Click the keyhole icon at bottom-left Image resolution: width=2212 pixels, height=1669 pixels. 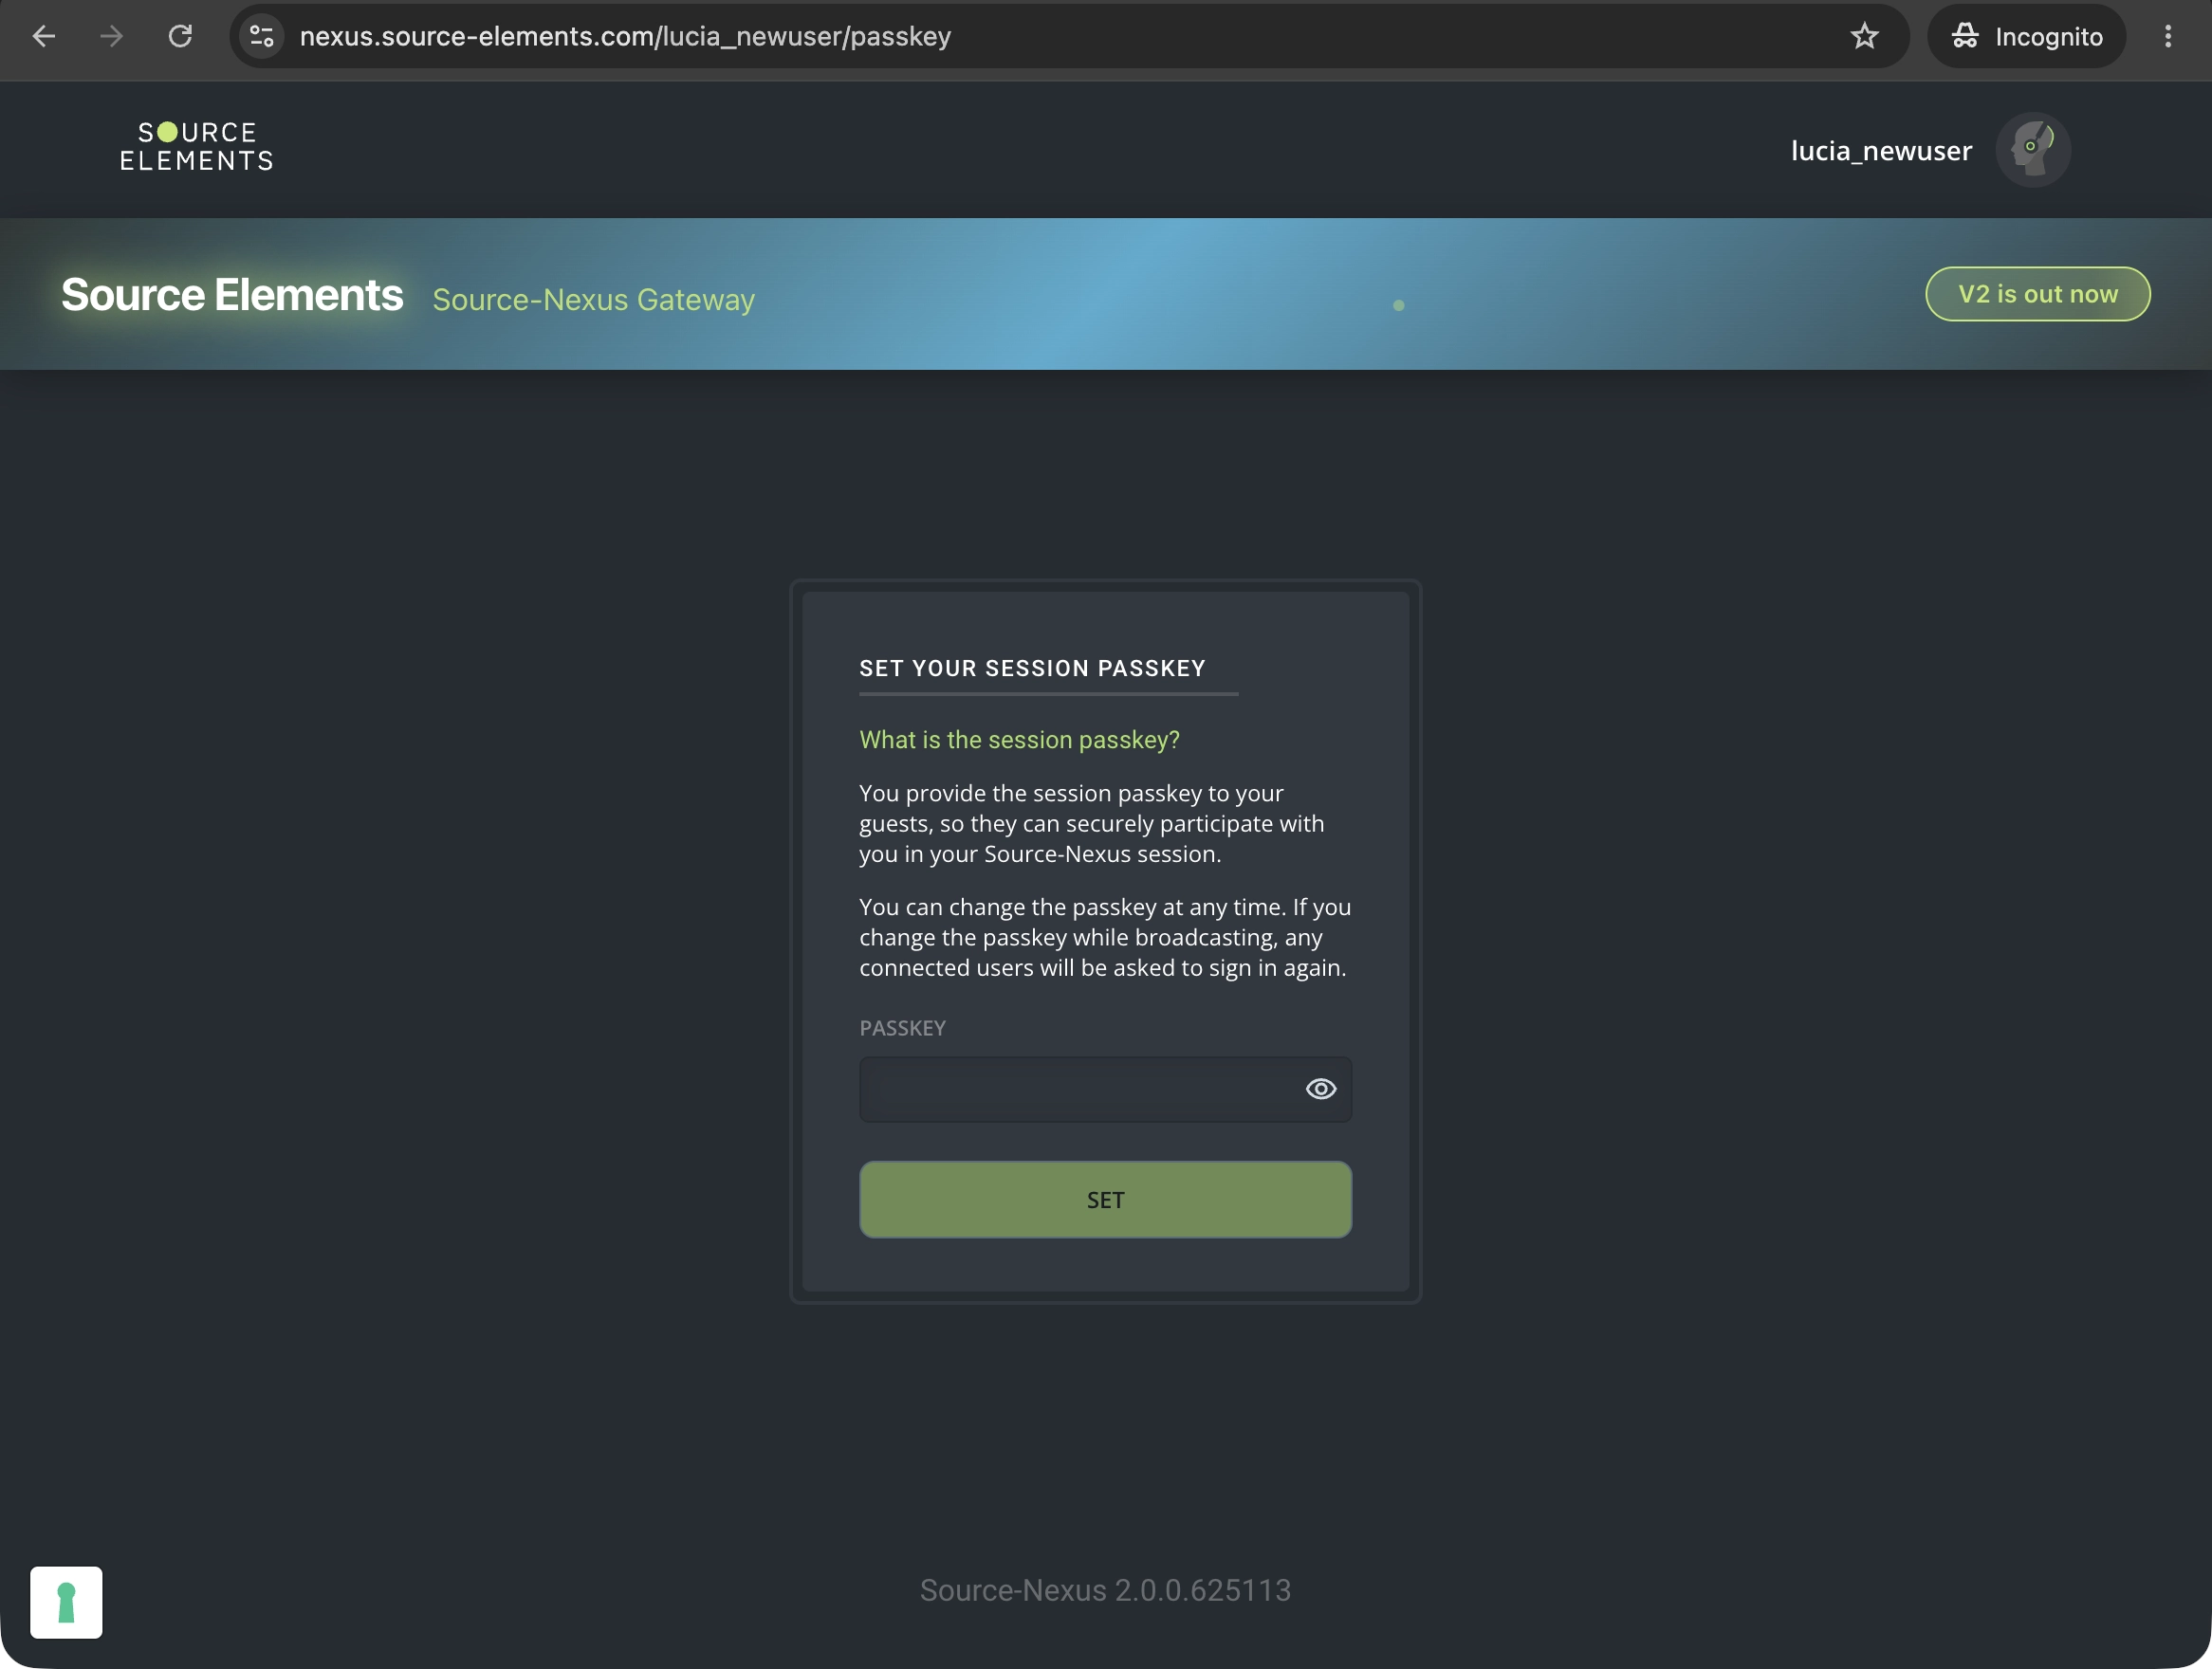tap(66, 1602)
